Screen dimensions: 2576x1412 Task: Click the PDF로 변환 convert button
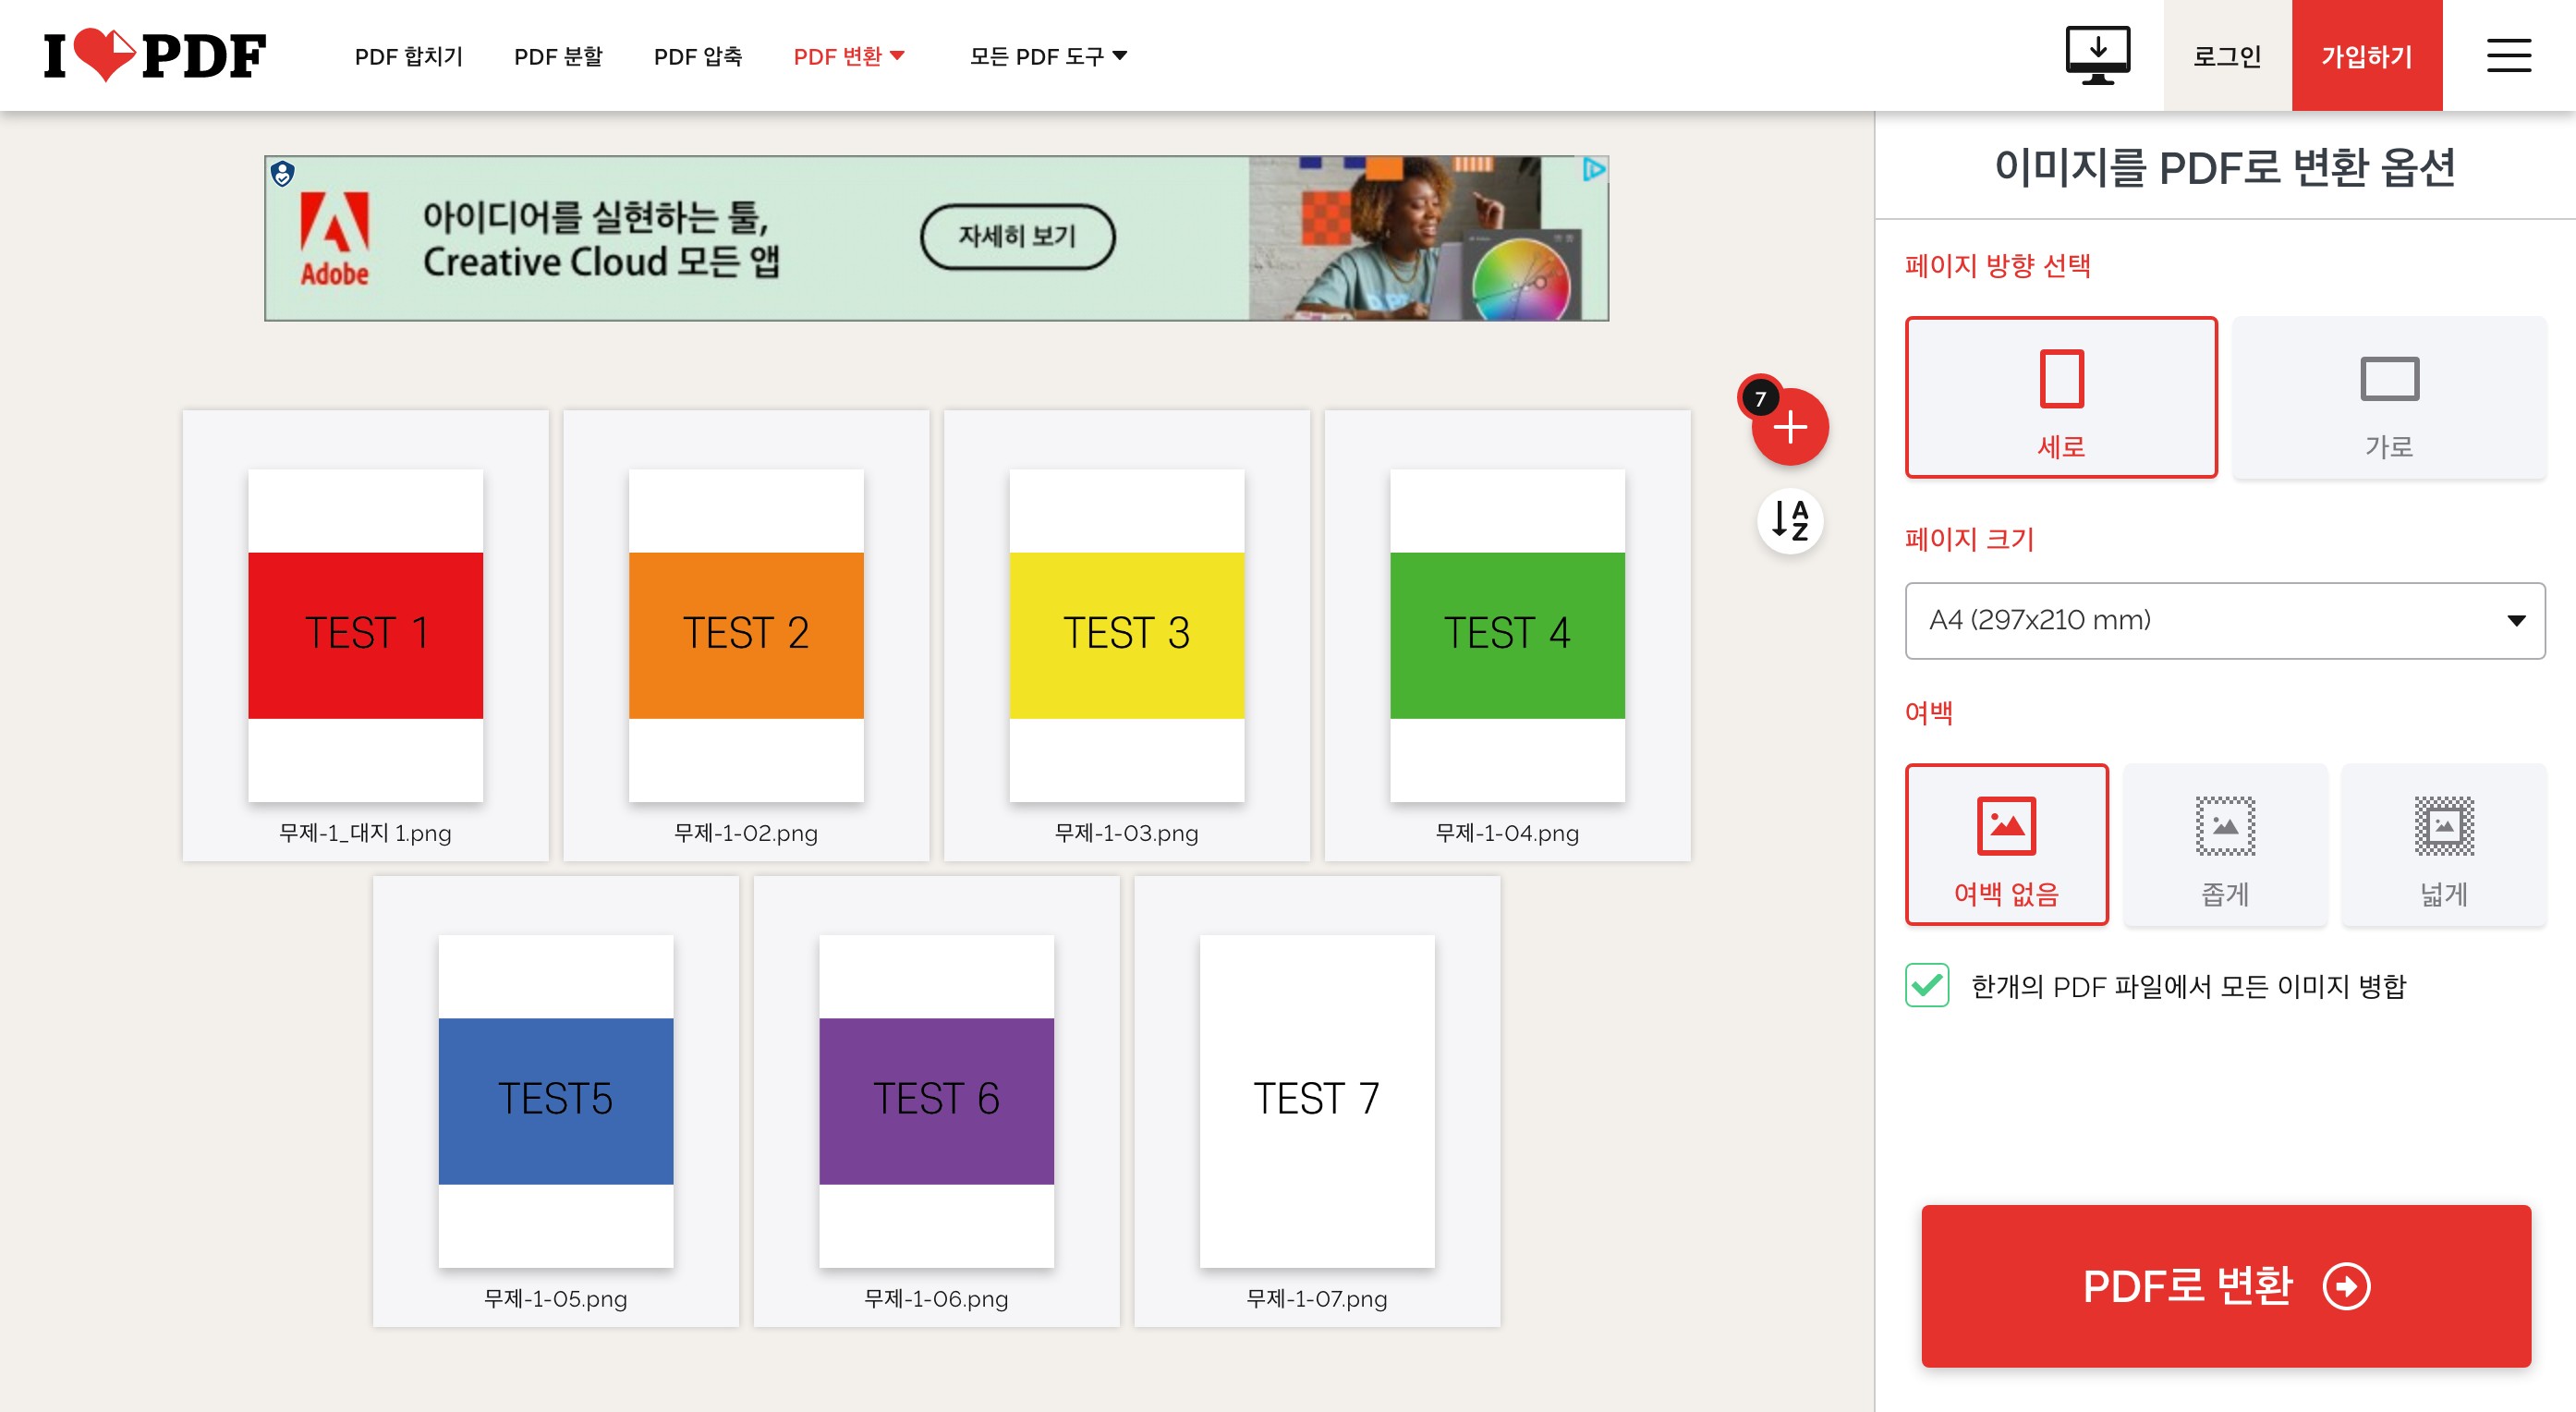point(2224,1285)
